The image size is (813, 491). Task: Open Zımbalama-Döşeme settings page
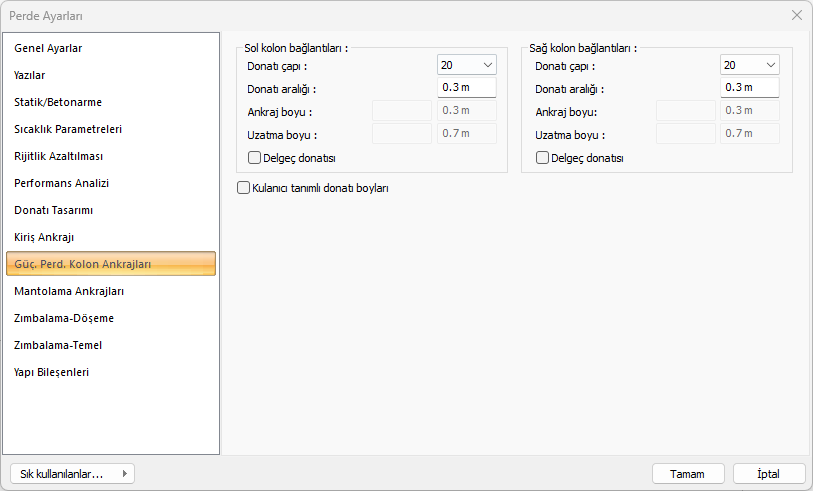pyautogui.click(x=64, y=318)
